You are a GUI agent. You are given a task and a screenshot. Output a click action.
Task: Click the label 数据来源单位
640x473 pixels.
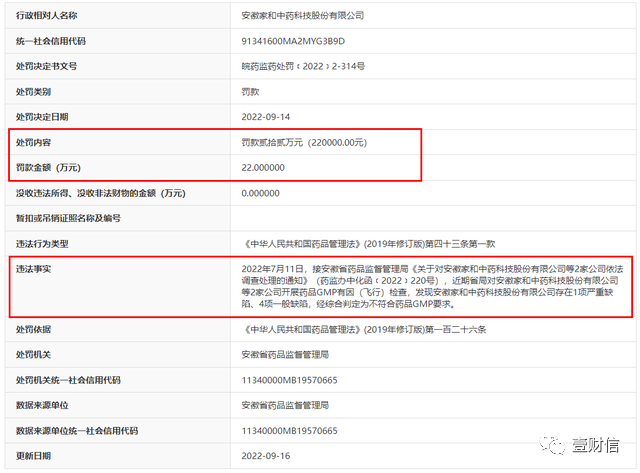[42, 405]
